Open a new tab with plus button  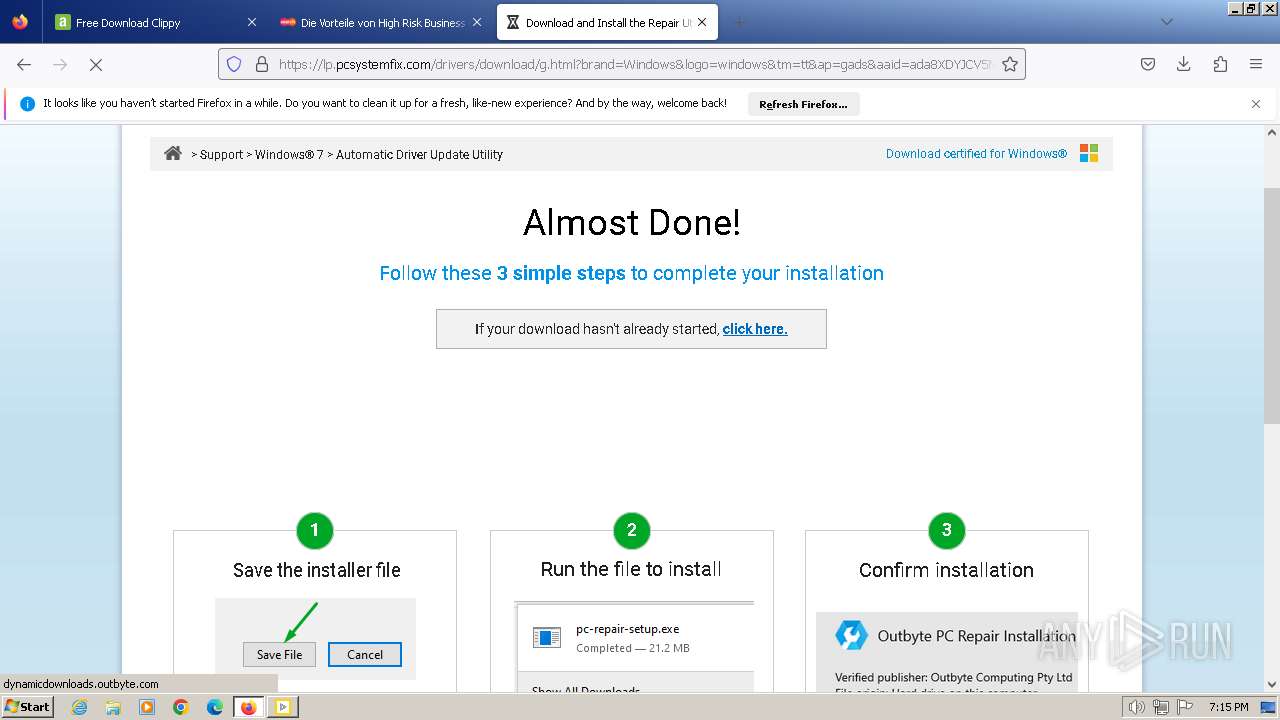pos(739,22)
